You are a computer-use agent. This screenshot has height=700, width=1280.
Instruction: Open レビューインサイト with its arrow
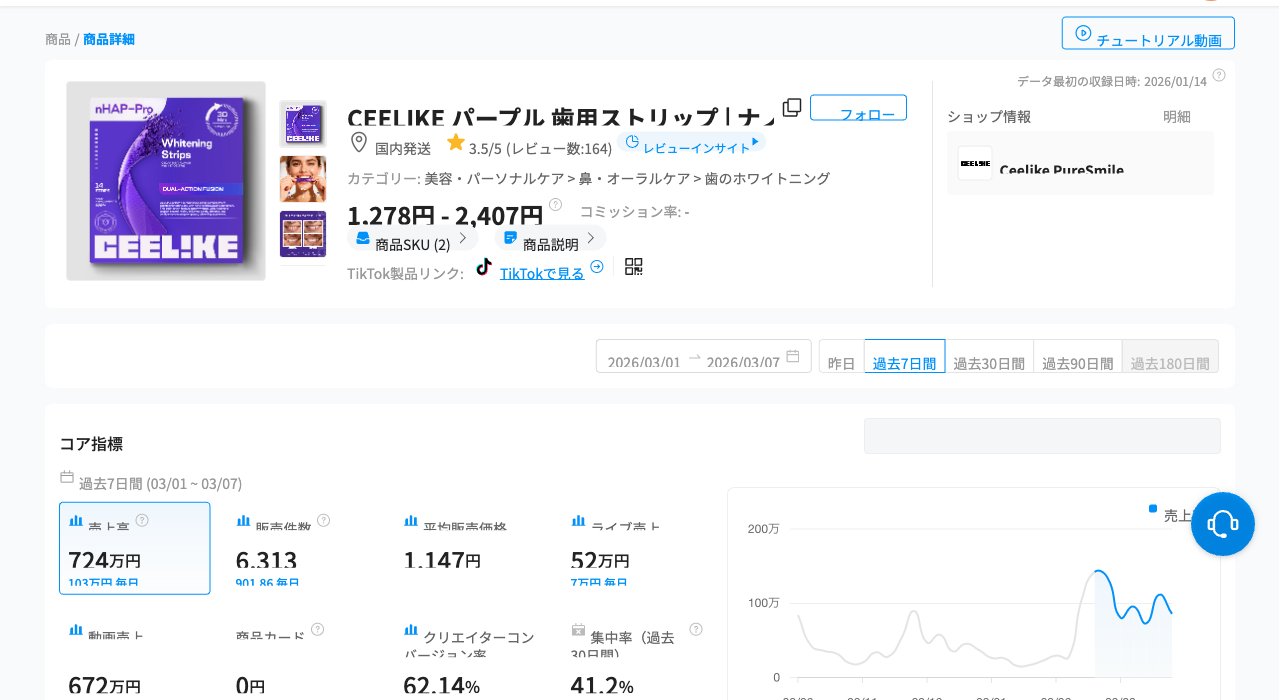692,145
